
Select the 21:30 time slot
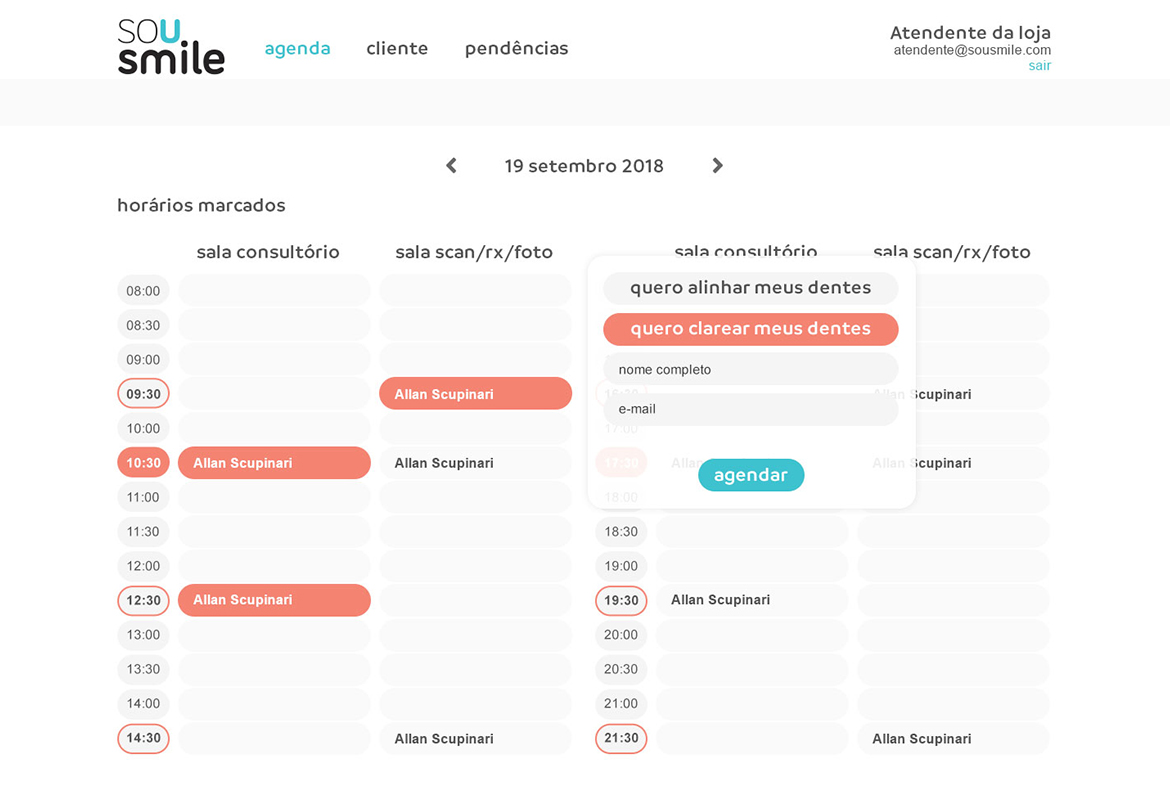621,738
